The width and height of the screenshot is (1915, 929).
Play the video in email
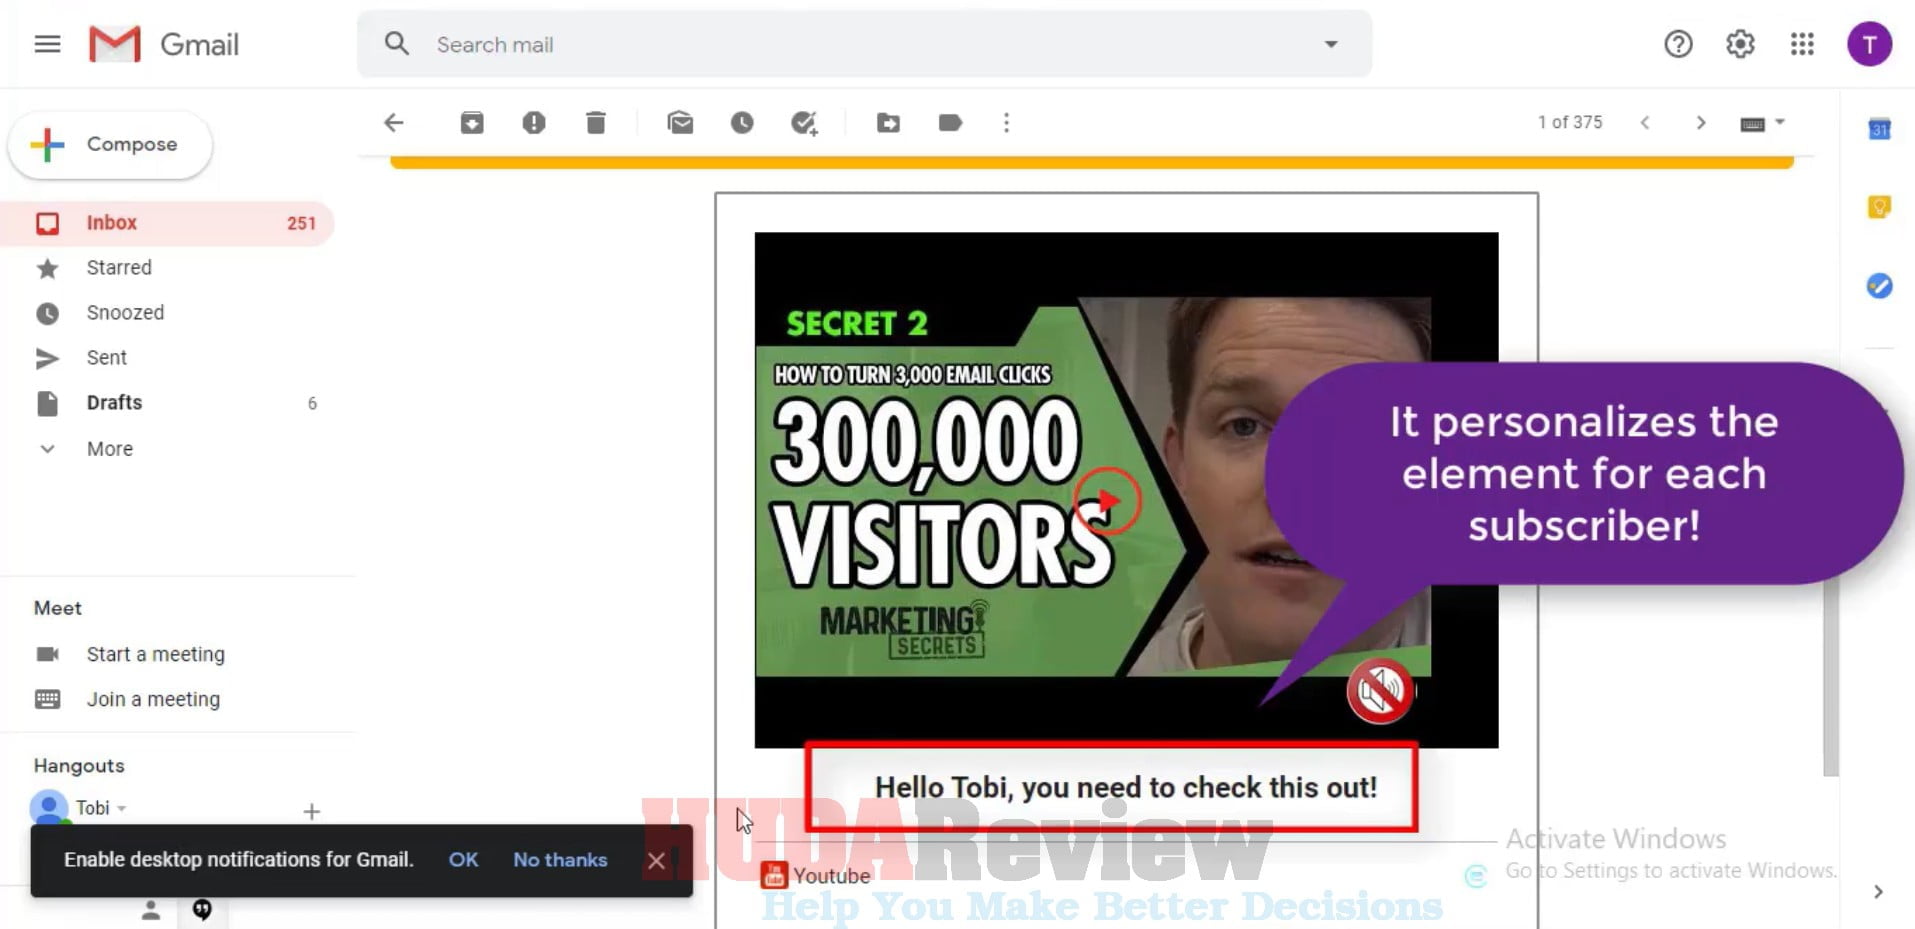[1107, 500]
